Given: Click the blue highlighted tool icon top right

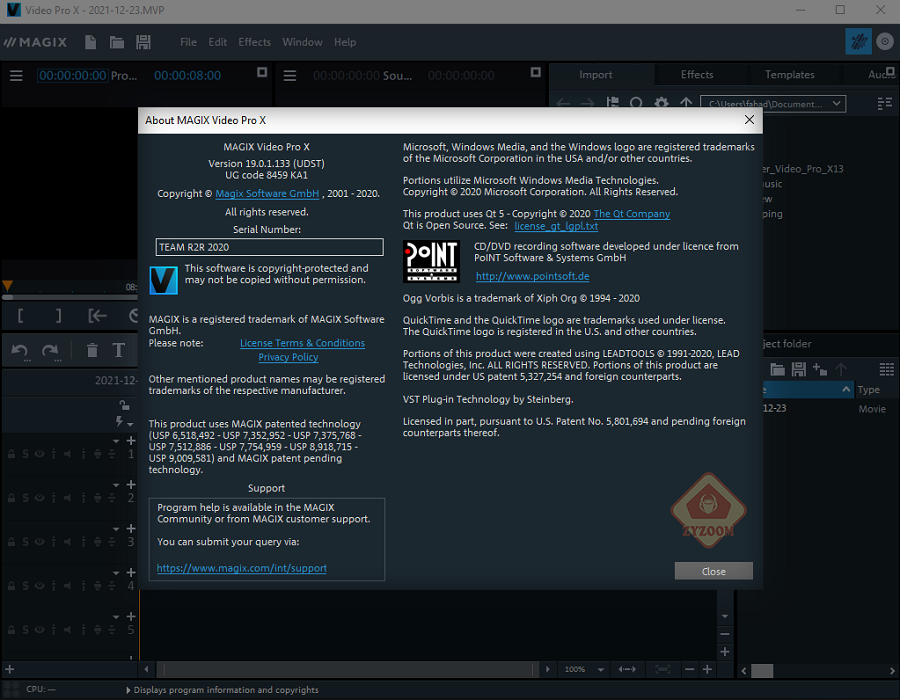Looking at the screenshot, I should click(x=859, y=41).
